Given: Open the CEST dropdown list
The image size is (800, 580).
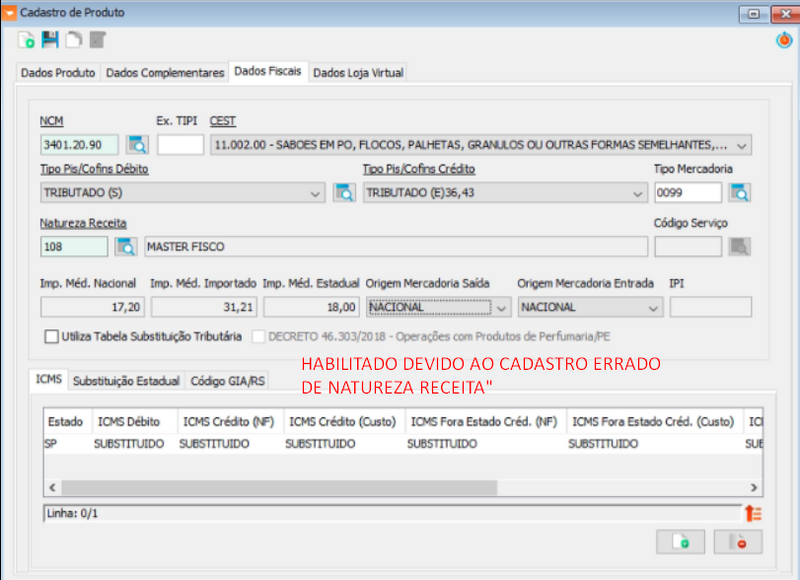Looking at the screenshot, I should point(742,144).
